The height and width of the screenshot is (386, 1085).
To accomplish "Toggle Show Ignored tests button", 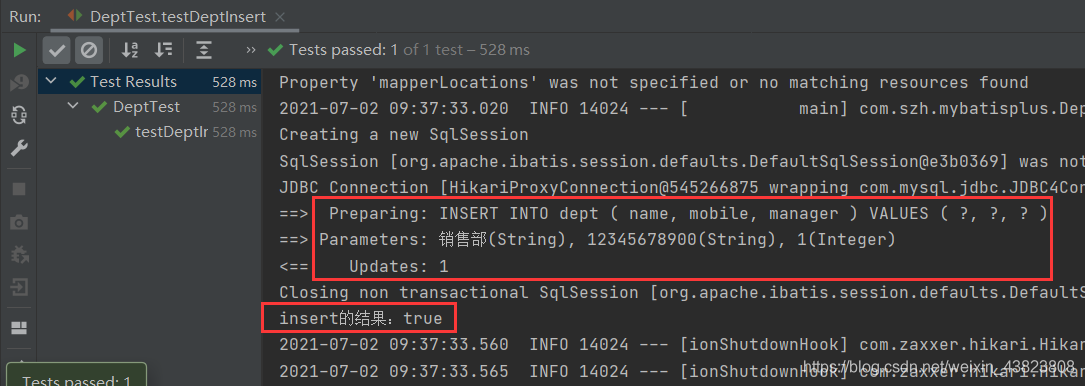I will coord(89,50).
